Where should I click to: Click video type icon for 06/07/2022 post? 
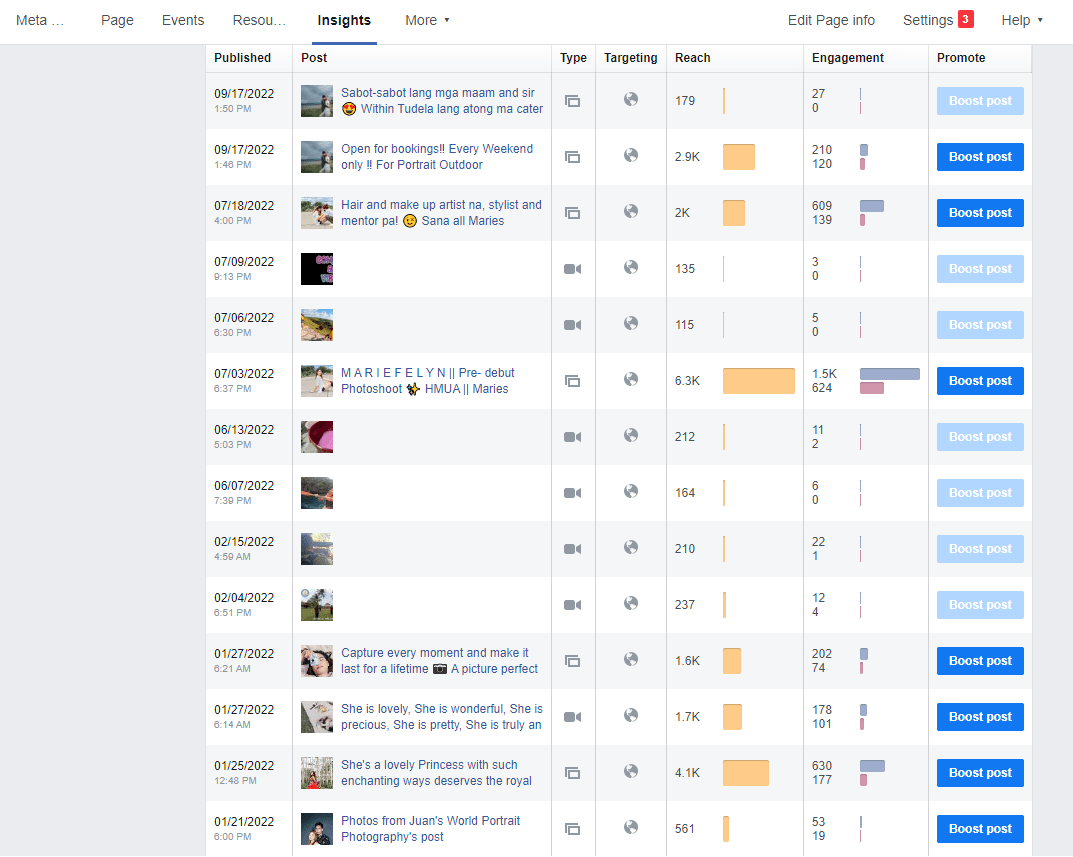click(x=573, y=493)
